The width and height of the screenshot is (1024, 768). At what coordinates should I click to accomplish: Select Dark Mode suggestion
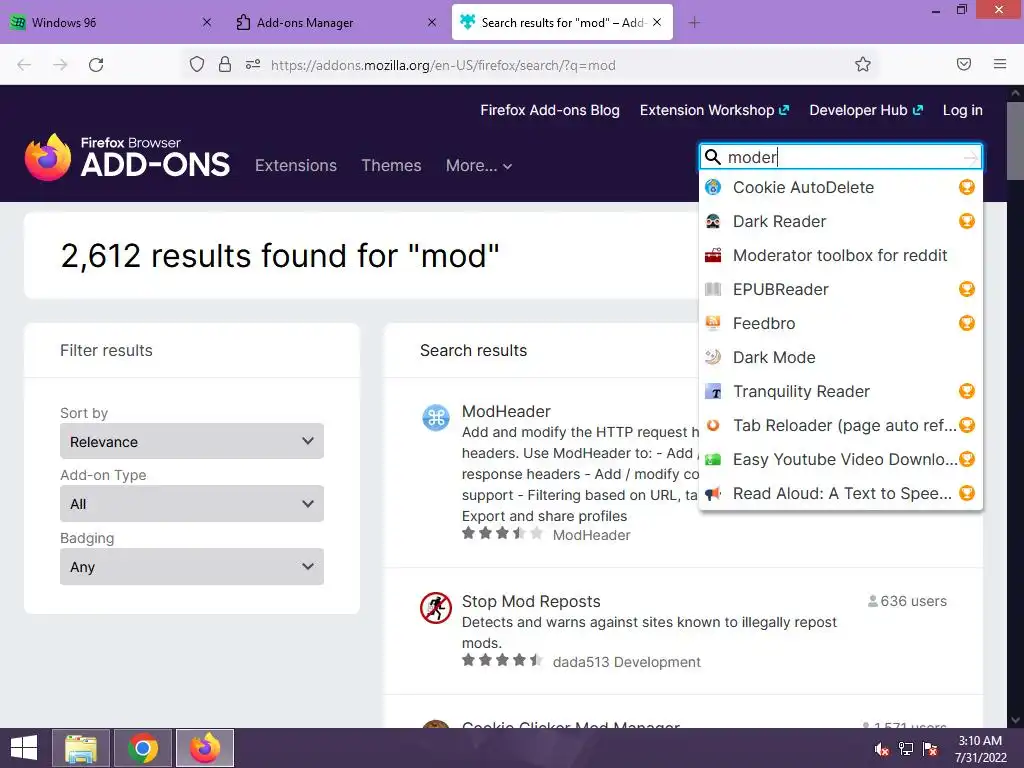(840, 357)
